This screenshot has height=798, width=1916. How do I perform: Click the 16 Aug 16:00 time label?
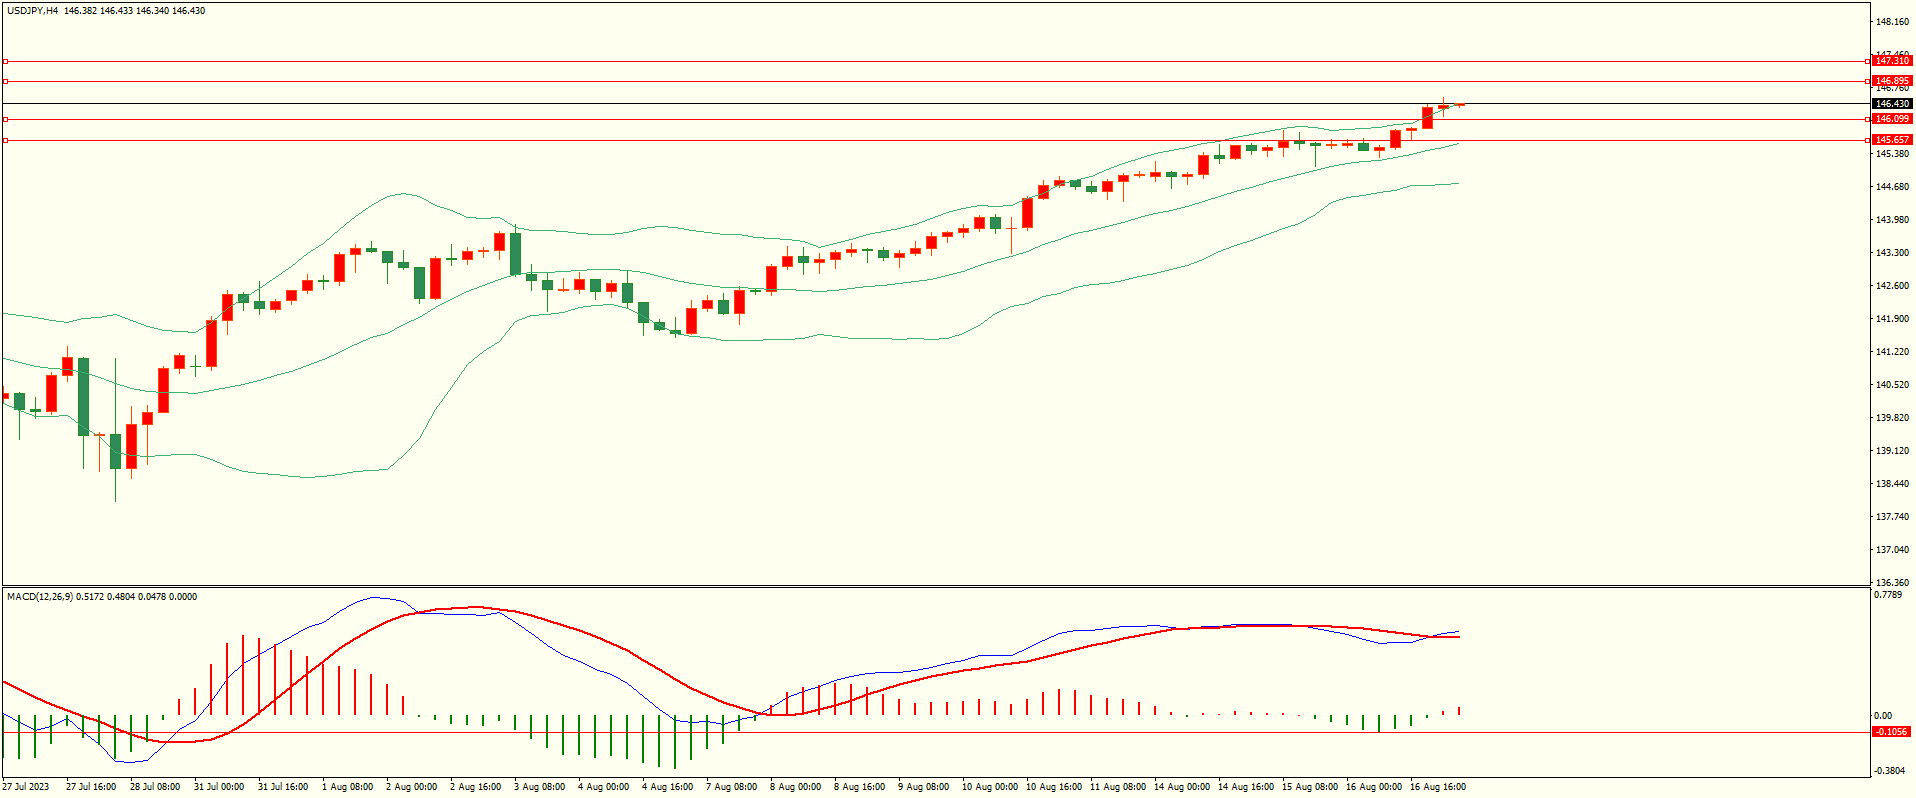click(1437, 787)
